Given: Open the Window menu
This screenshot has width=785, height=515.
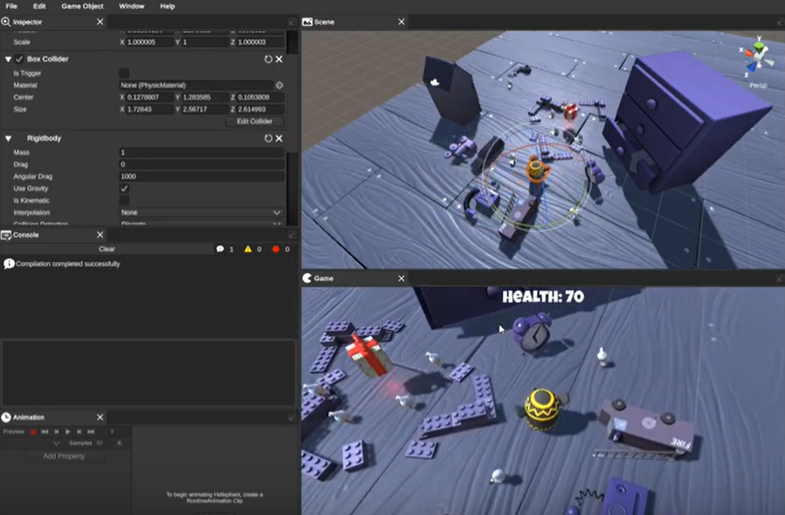Looking at the screenshot, I should (131, 6).
